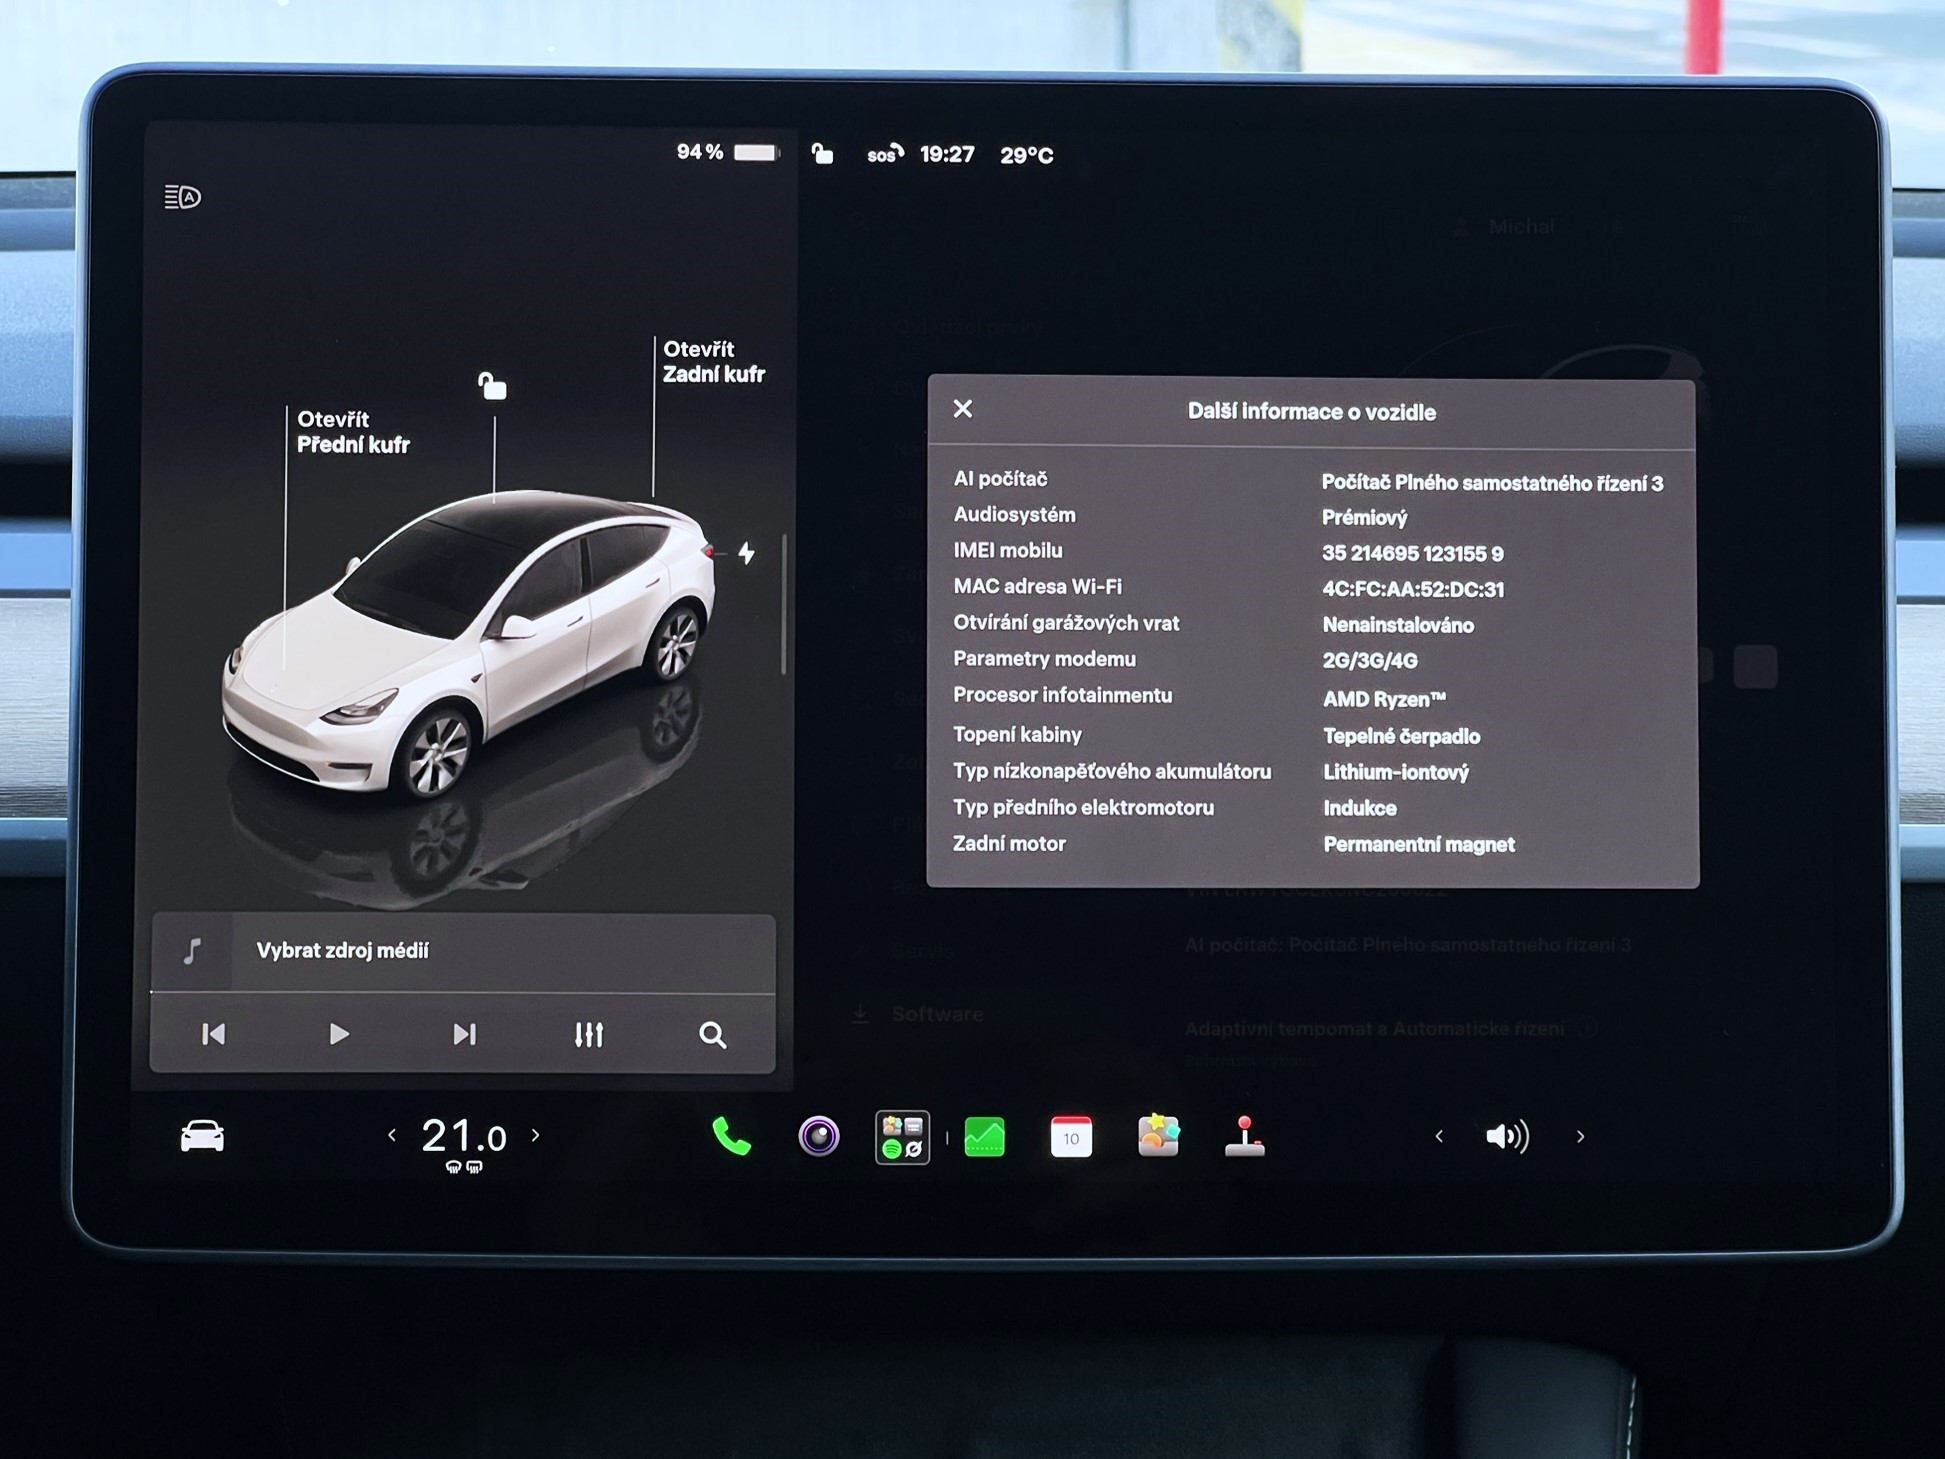The height and width of the screenshot is (1459, 1945).
Task: Select the Topení kabiny label
Action: 1017,735
